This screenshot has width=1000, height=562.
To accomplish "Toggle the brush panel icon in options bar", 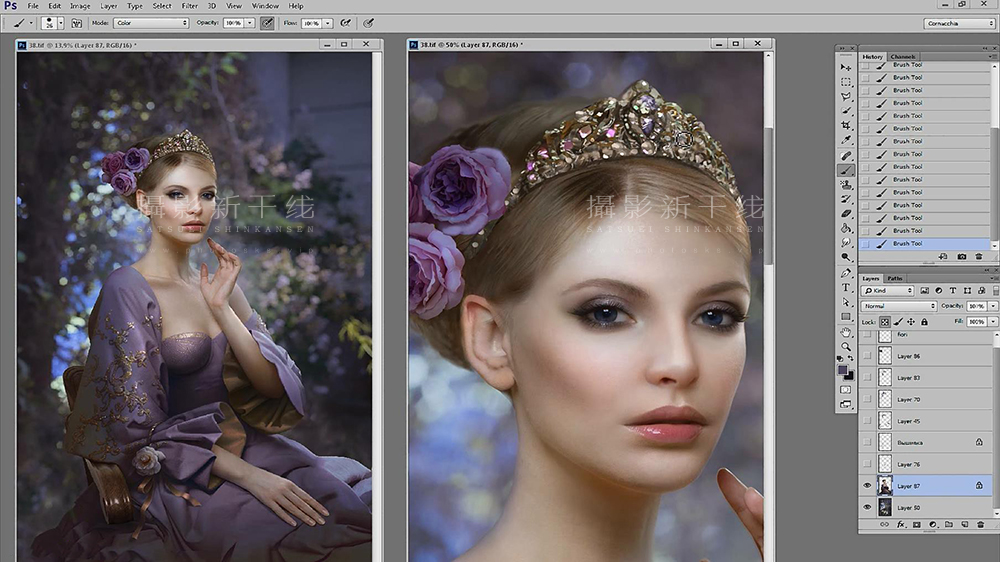I will point(77,23).
